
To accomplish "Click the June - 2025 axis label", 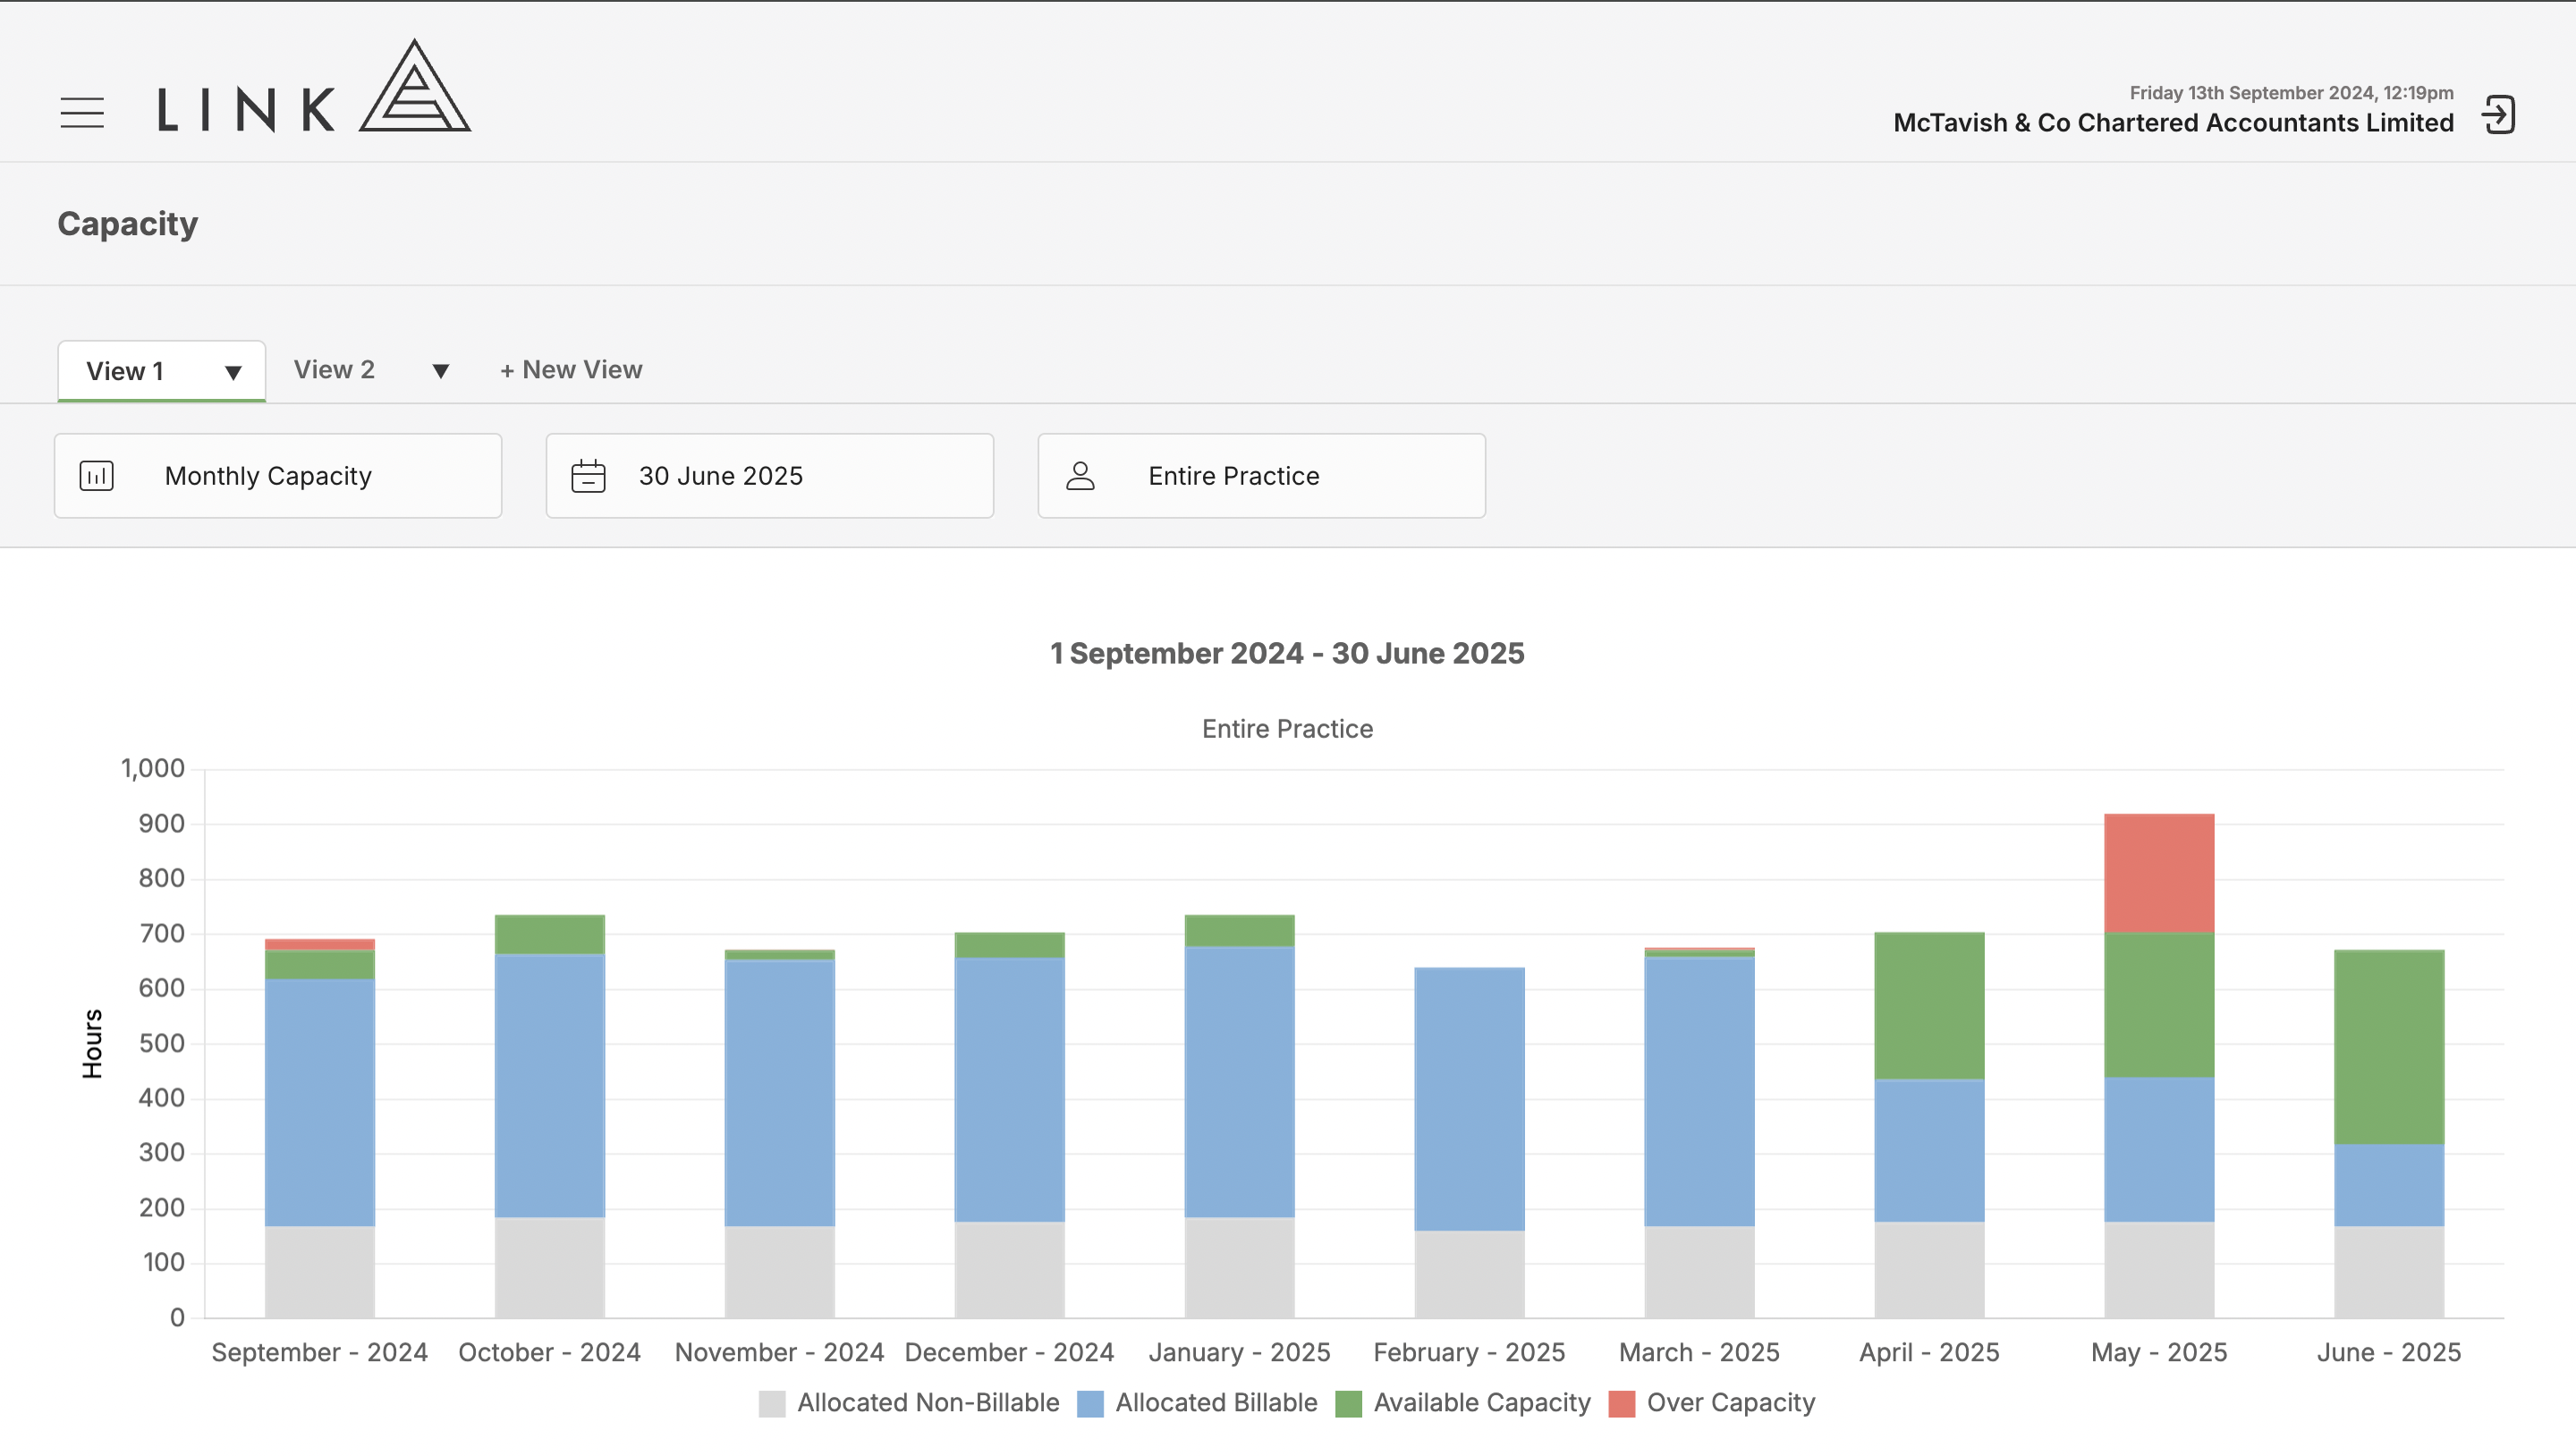I will point(2389,1353).
